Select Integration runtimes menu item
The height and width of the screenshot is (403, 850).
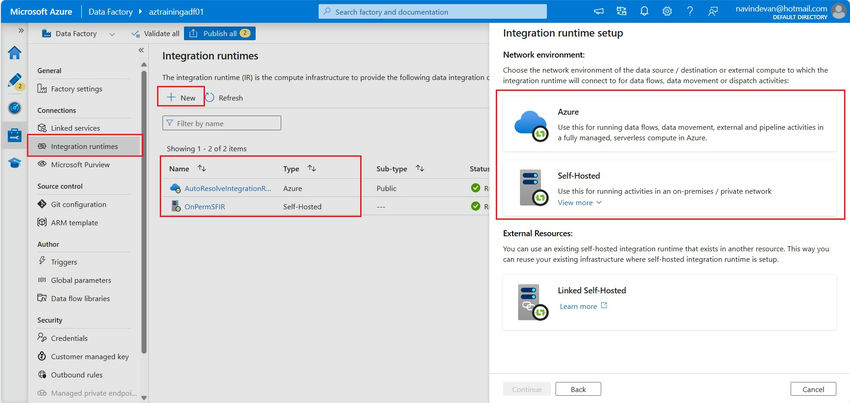pyautogui.click(x=85, y=146)
